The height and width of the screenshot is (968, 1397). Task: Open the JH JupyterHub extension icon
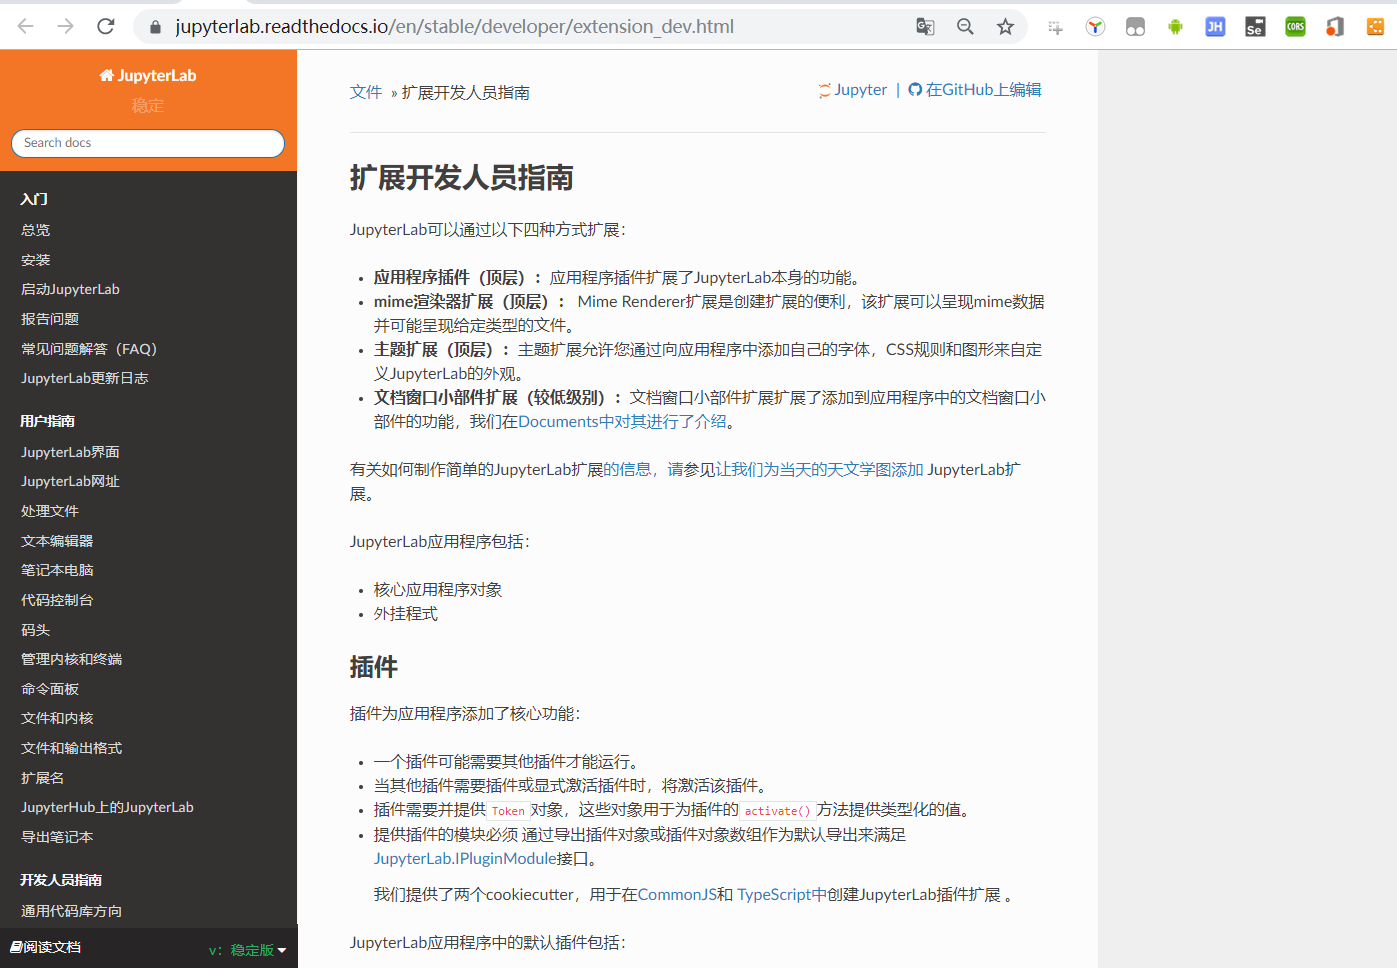(x=1214, y=26)
